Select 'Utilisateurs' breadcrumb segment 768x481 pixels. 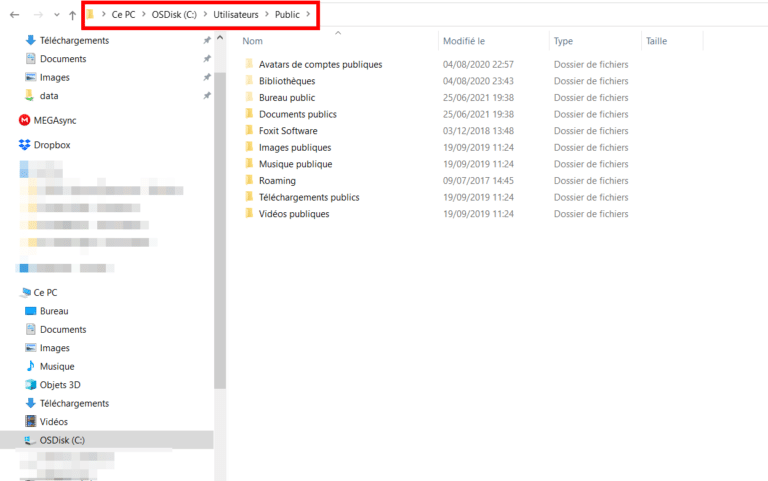coord(236,15)
